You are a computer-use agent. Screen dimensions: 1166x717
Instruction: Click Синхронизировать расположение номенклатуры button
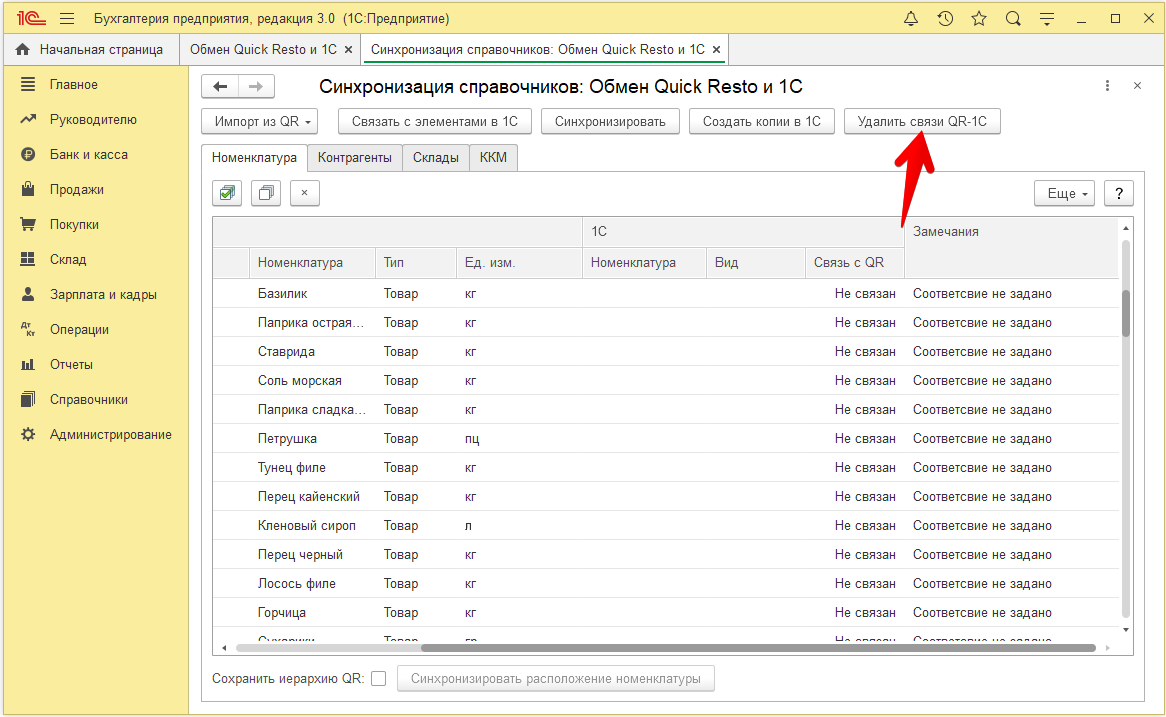tap(555, 678)
